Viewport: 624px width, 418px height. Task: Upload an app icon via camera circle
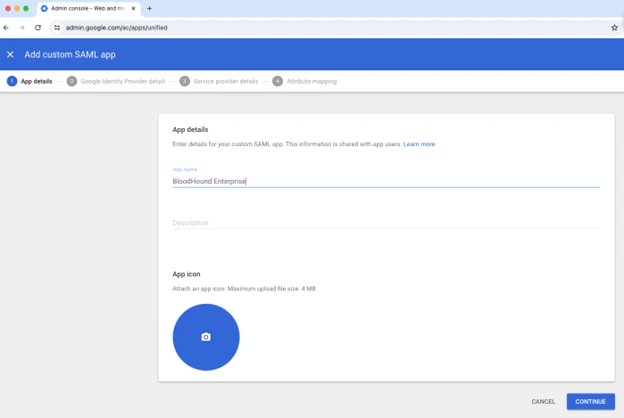click(206, 337)
